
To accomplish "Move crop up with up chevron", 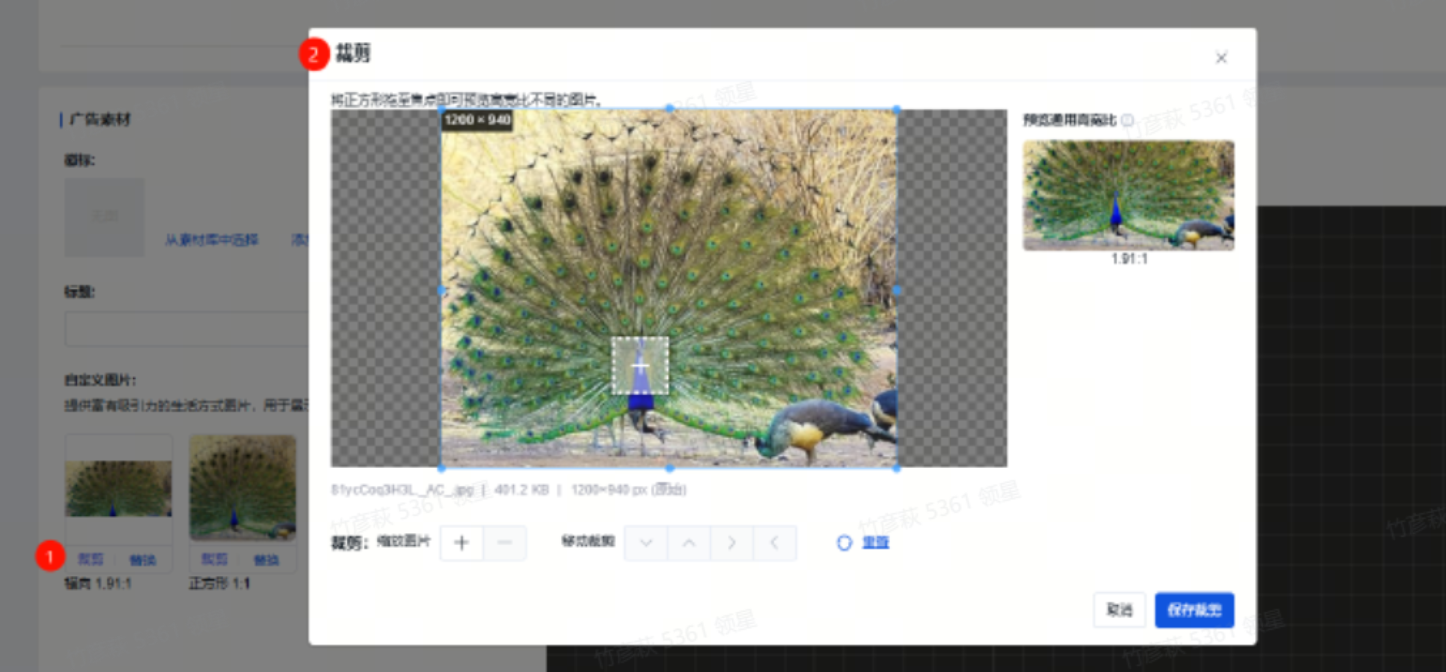I will coord(689,543).
